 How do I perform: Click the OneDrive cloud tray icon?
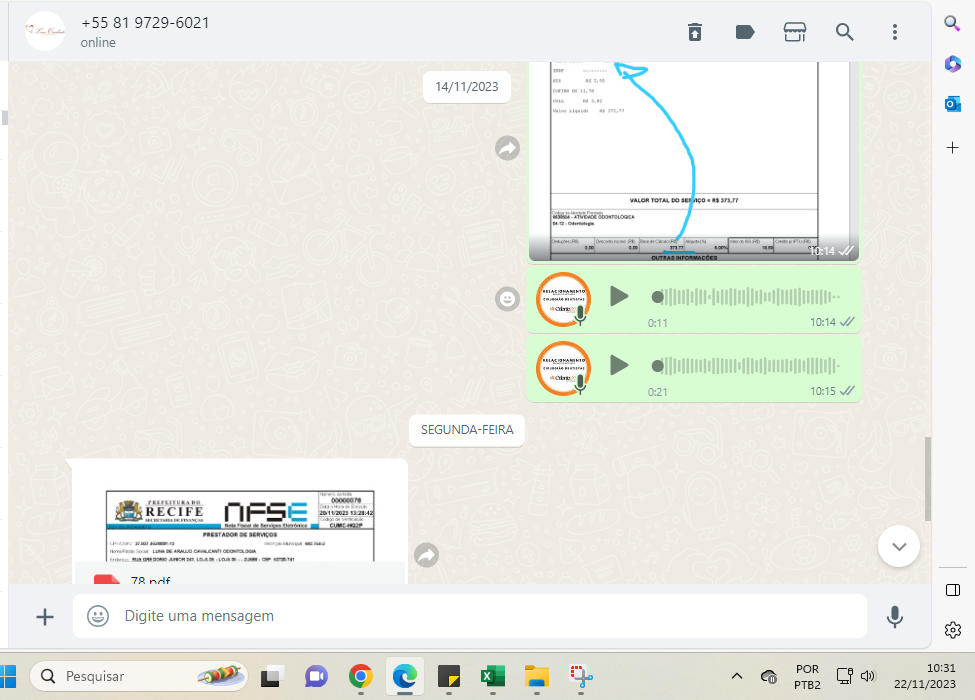click(769, 676)
